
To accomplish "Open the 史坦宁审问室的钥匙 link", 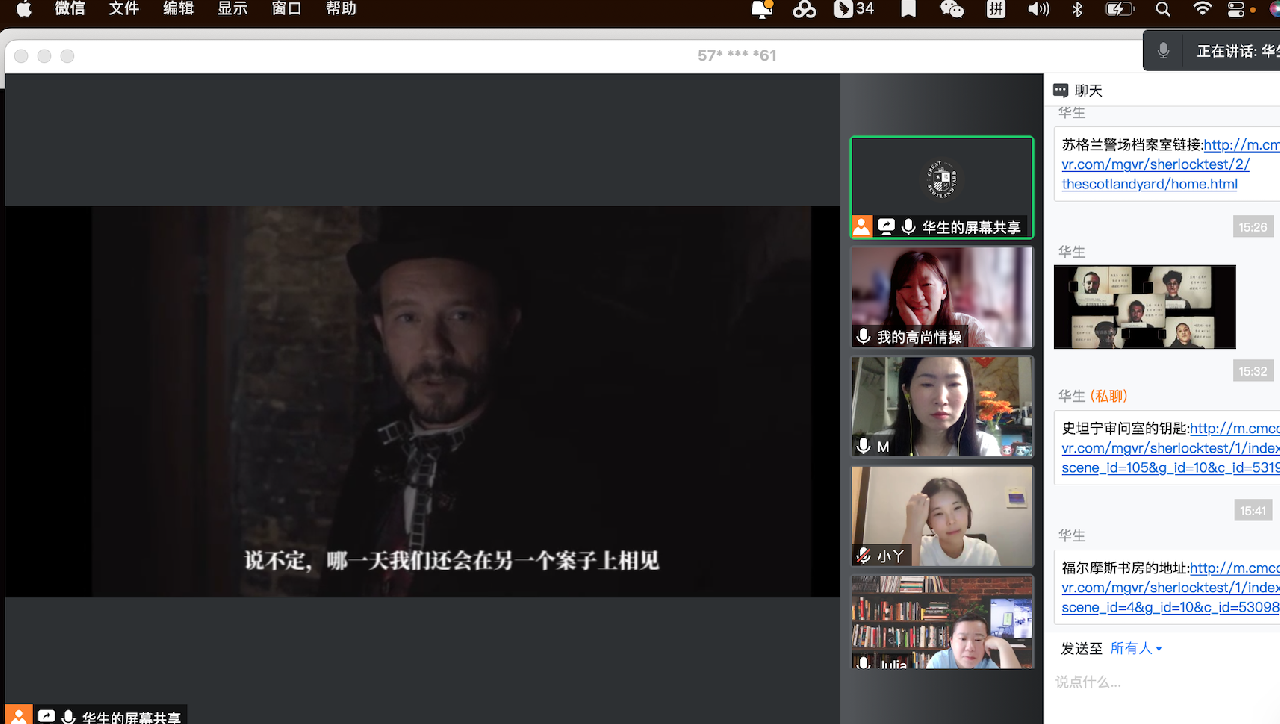I will [x=1171, y=448].
